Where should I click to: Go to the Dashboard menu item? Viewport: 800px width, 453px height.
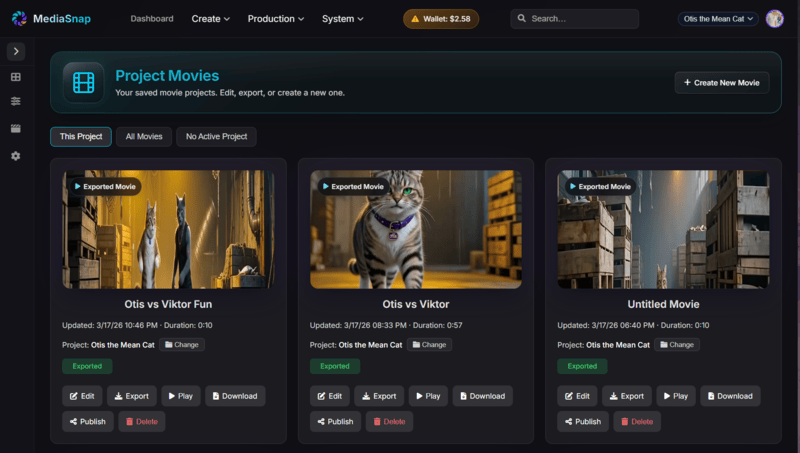152,19
